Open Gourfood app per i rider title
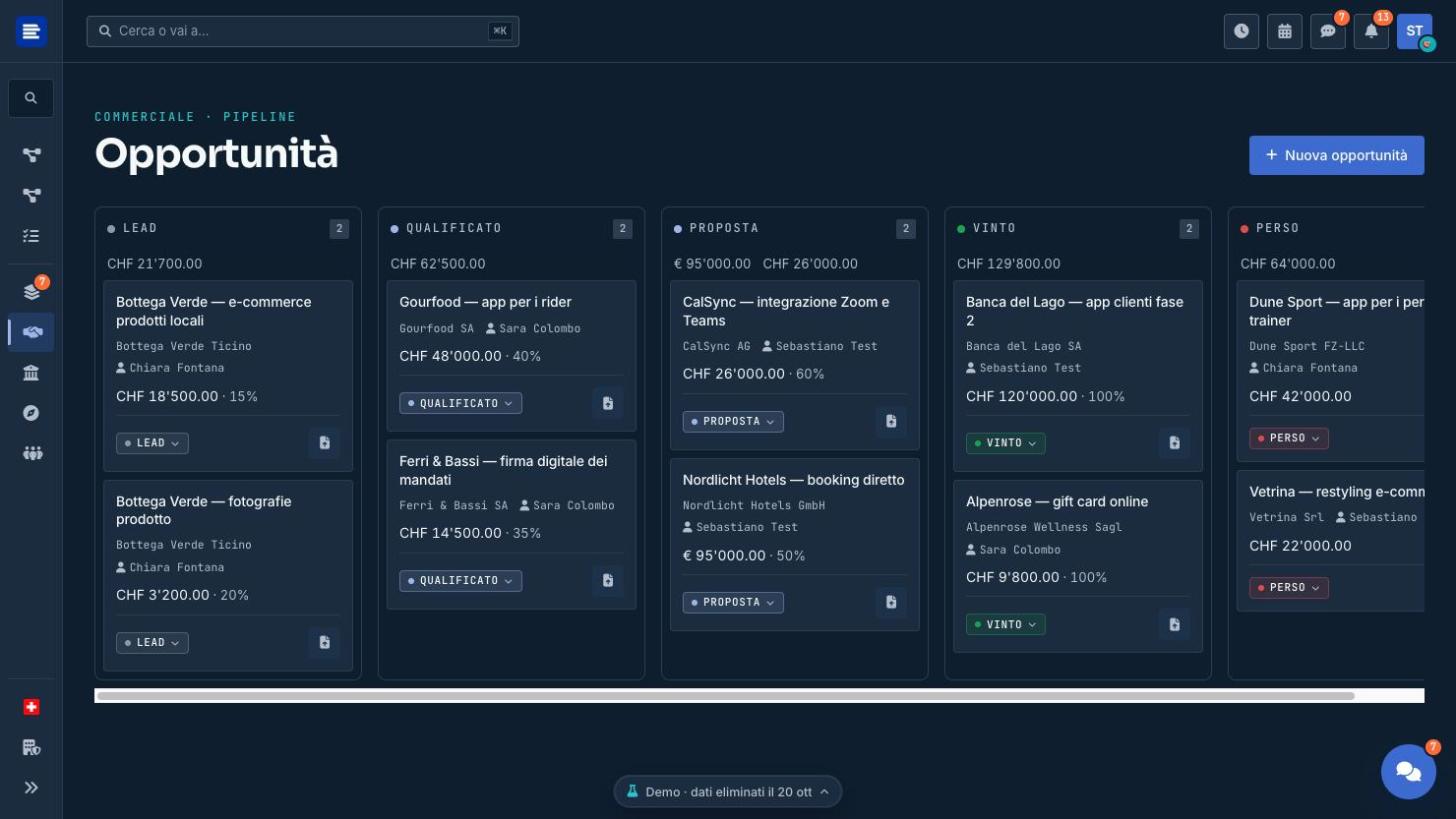1456x819 pixels. click(x=485, y=302)
